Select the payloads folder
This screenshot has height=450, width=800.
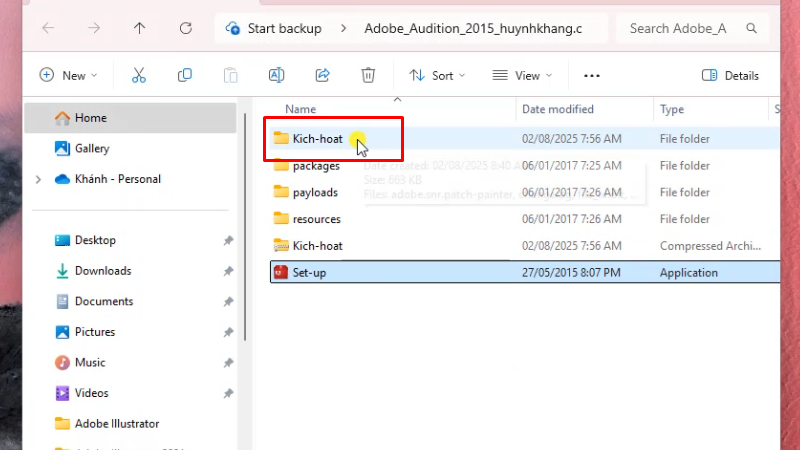524,192
